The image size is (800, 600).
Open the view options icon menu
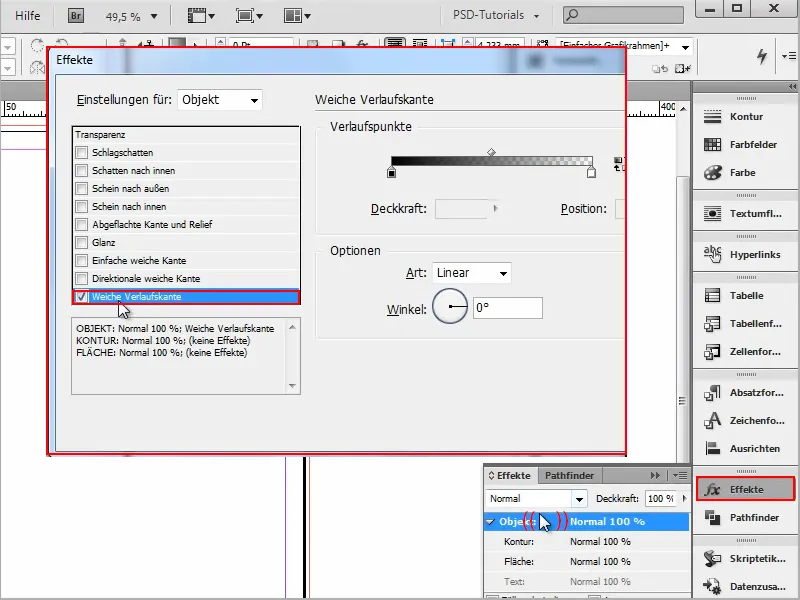[x=201, y=16]
